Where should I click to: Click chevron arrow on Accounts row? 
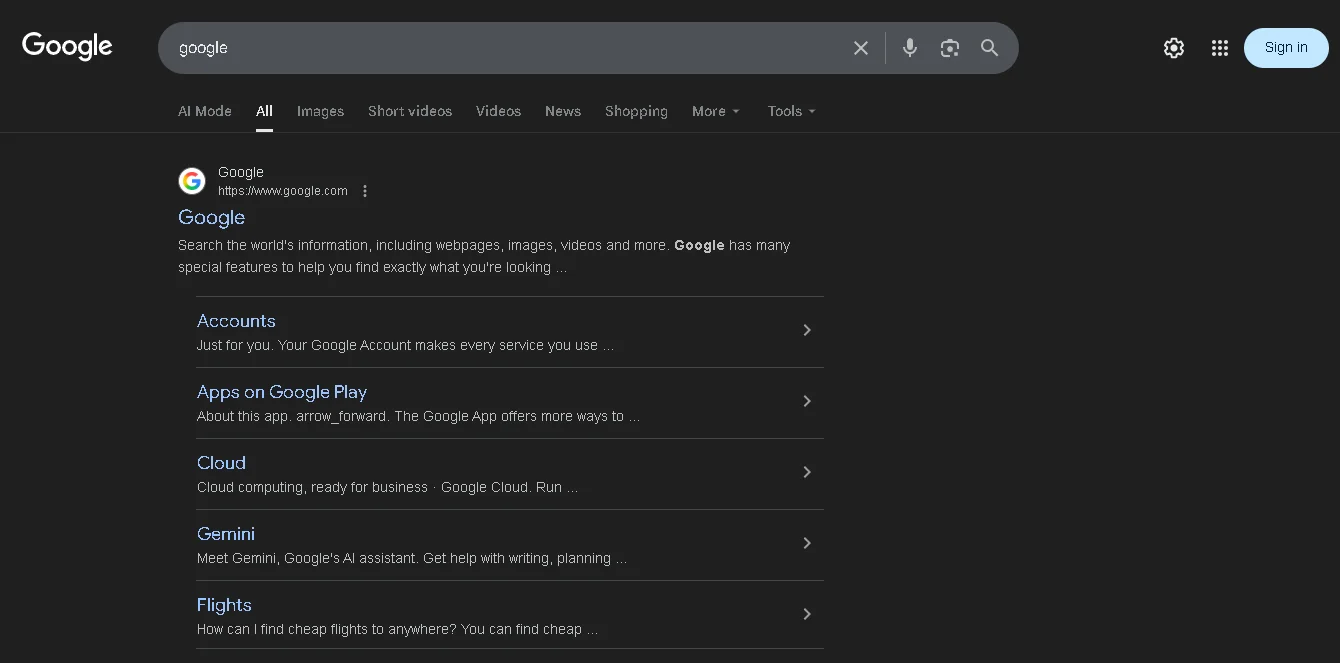[x=807, y=330]
